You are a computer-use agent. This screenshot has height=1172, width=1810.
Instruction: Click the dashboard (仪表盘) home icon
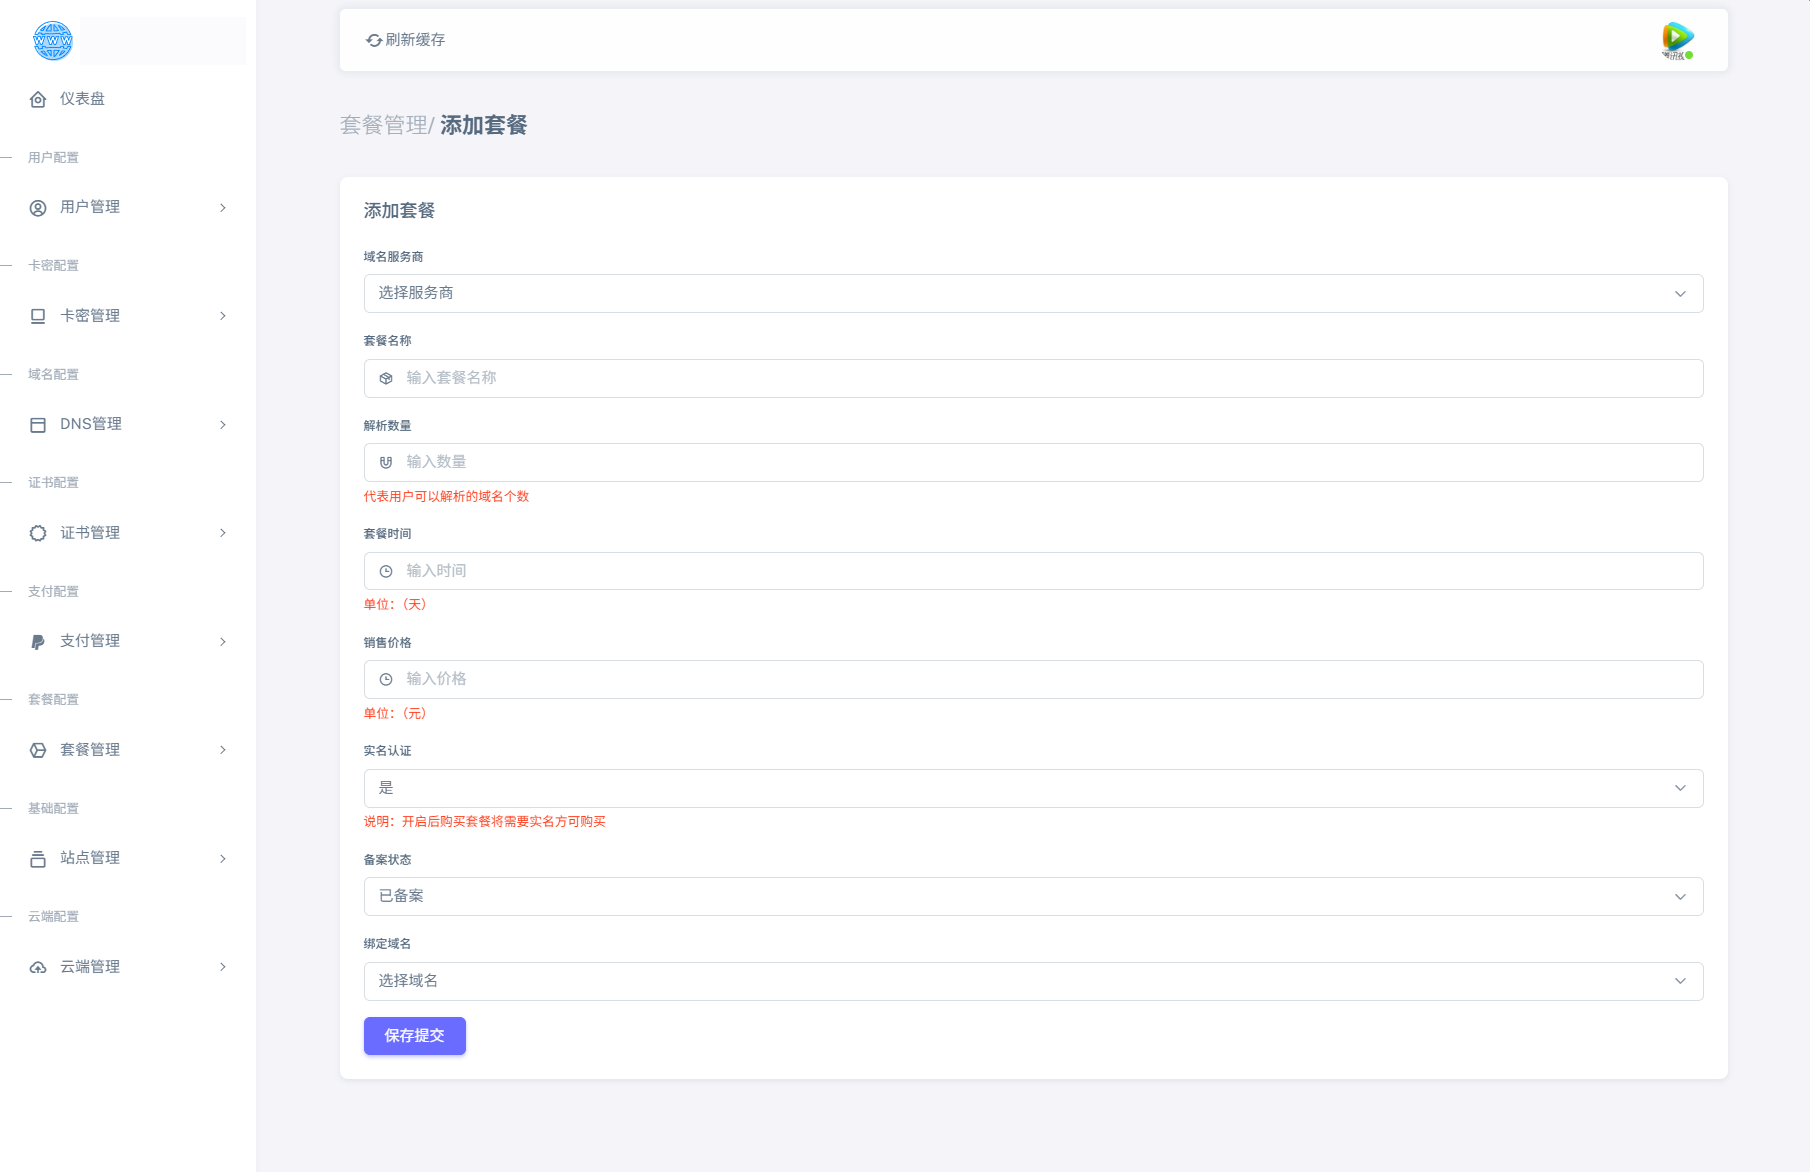pos(38,99)
